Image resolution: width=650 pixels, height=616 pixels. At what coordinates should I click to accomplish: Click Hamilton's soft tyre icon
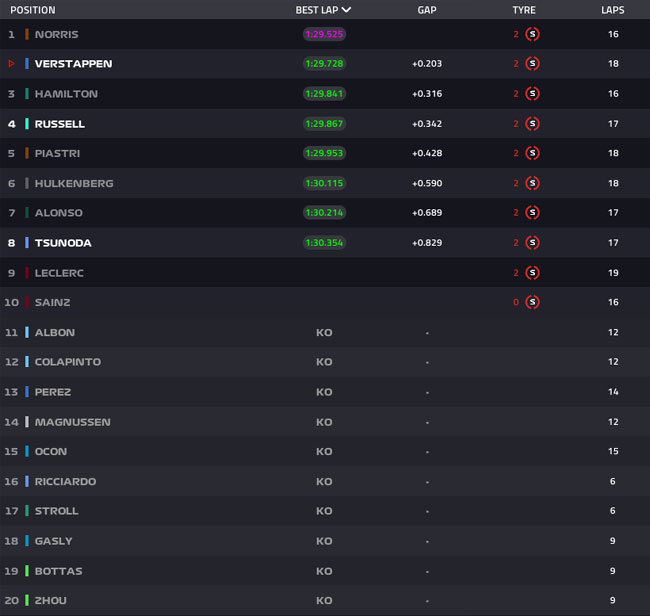(x=532, y=94)
